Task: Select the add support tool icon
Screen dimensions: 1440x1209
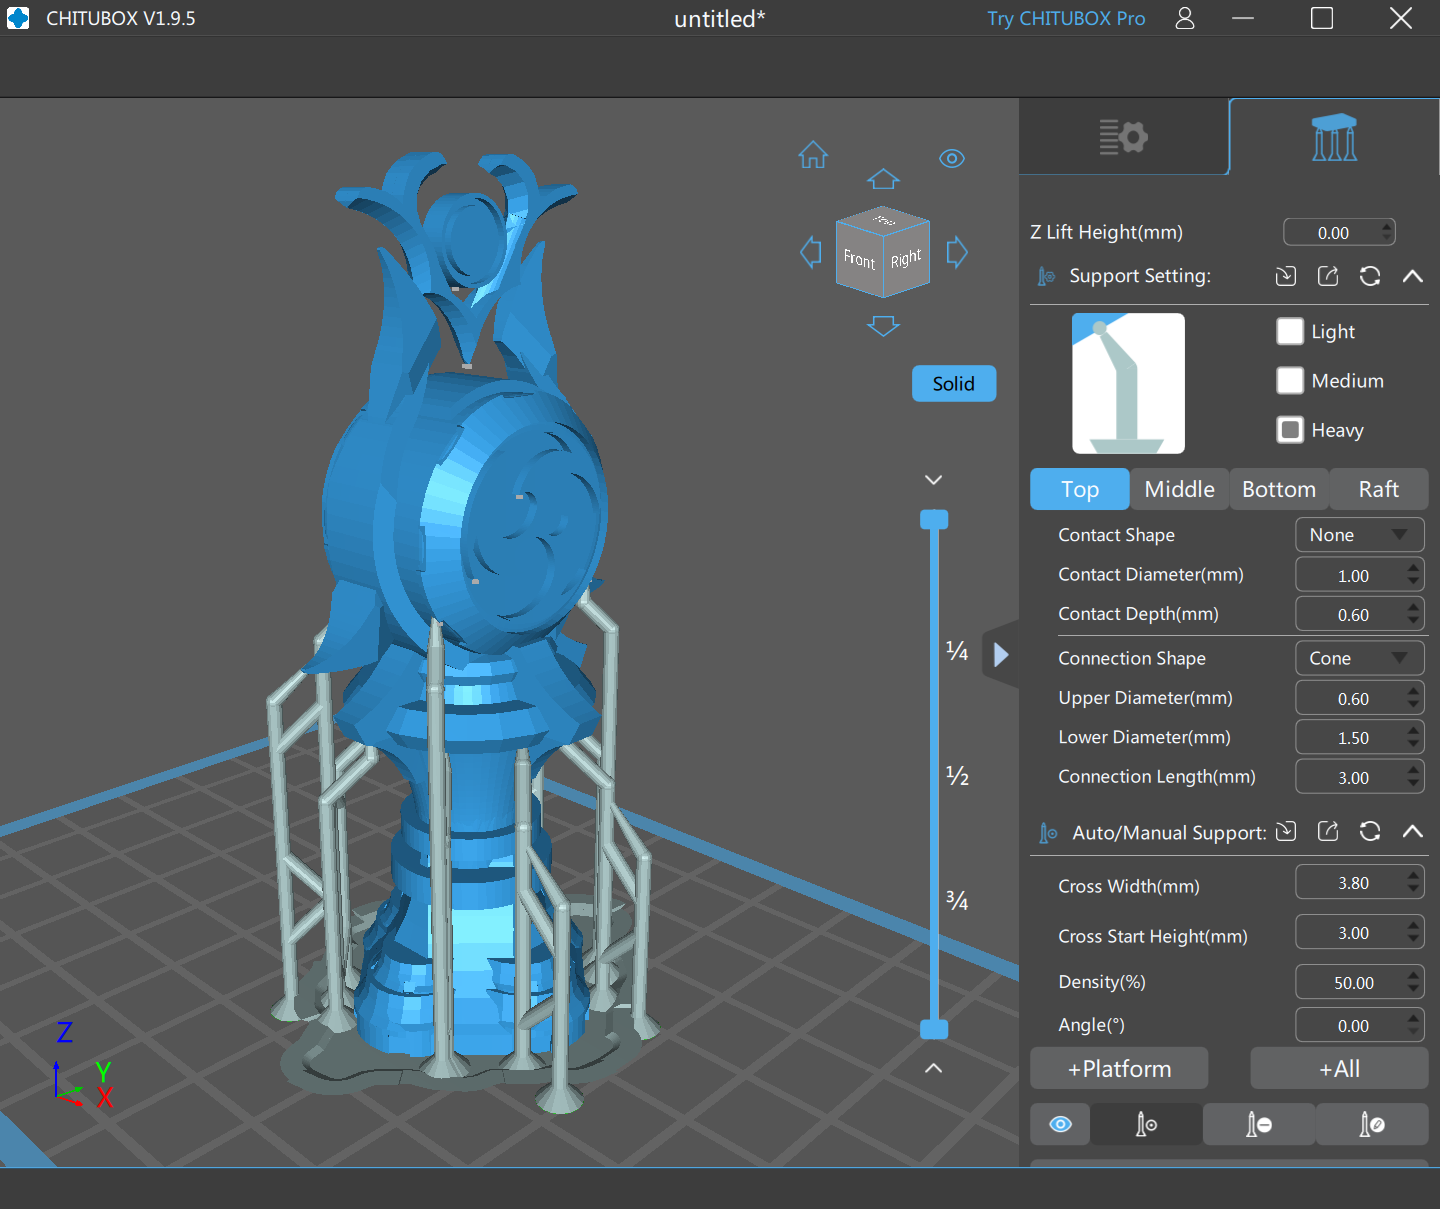Action: [x=1146, y=1124]
